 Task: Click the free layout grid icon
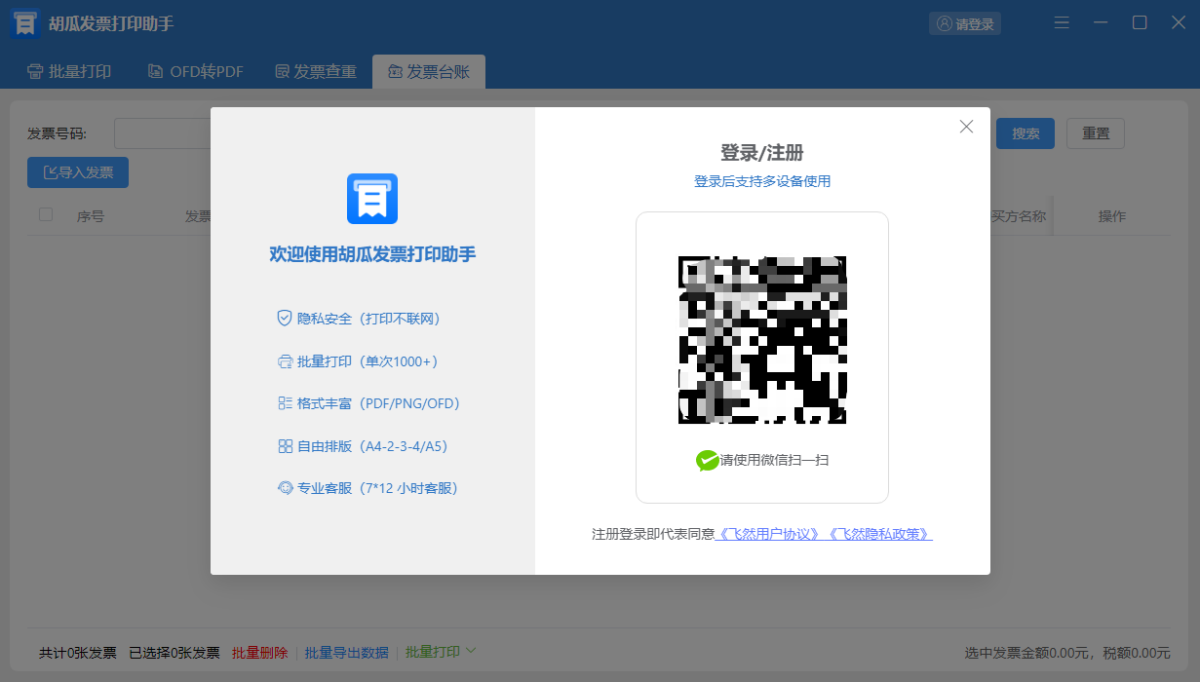tap(284, 446)
